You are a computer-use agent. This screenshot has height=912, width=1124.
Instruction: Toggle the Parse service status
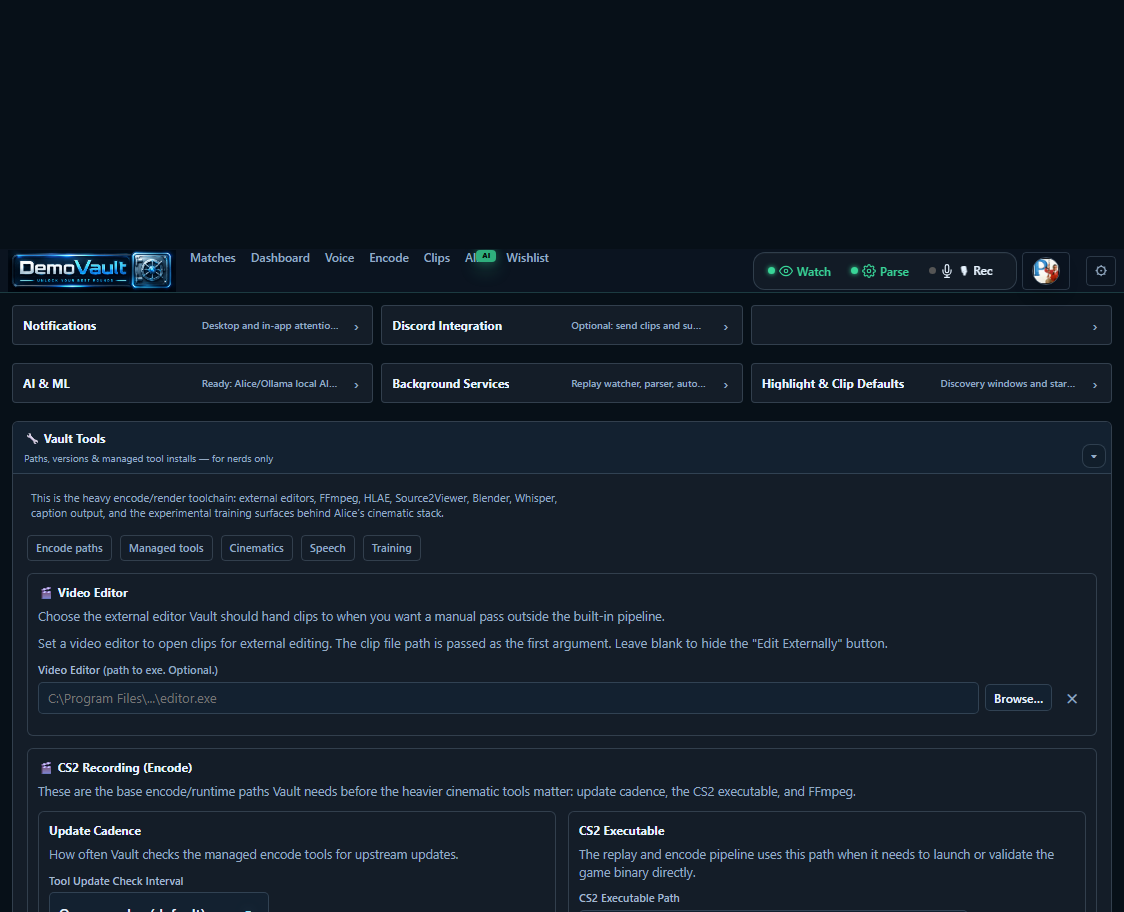(880, 272)
